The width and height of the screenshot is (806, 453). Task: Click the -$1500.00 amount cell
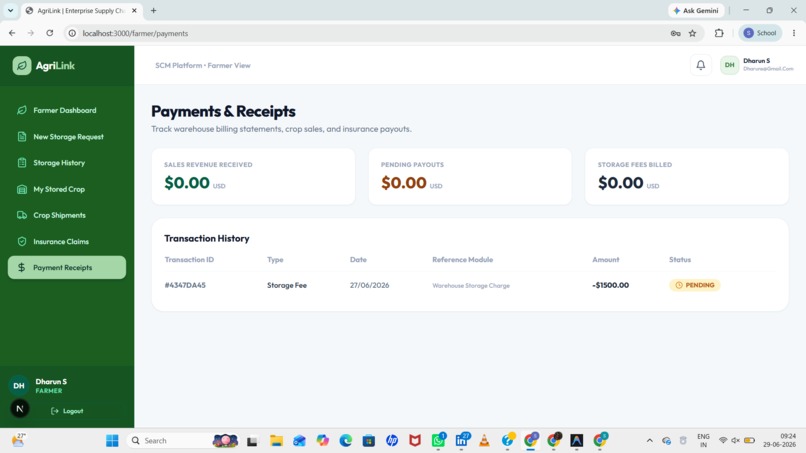(611, 285)
